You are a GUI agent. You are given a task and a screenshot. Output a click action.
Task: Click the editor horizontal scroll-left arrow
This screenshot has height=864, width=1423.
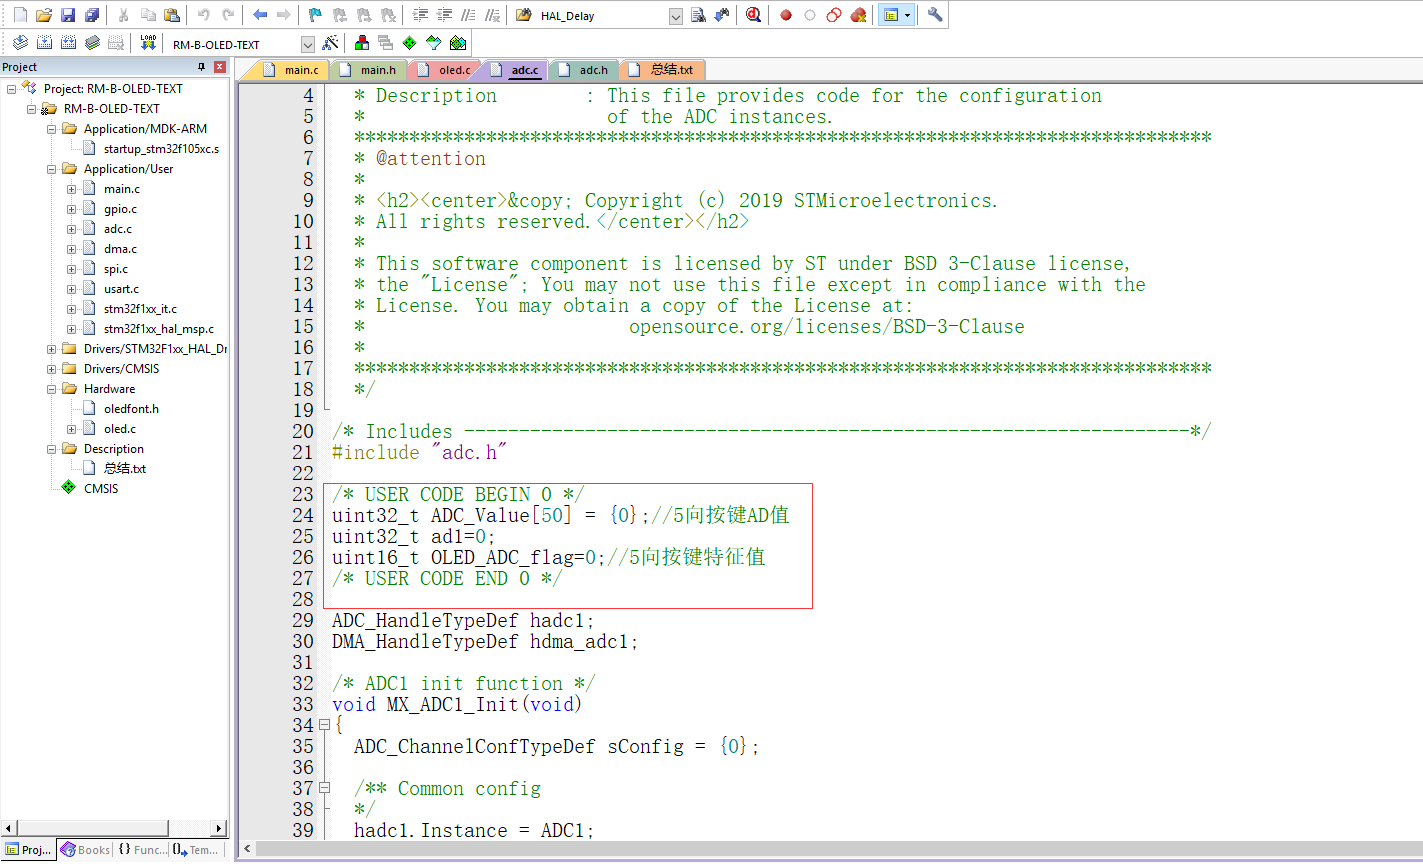pos(248,848)
